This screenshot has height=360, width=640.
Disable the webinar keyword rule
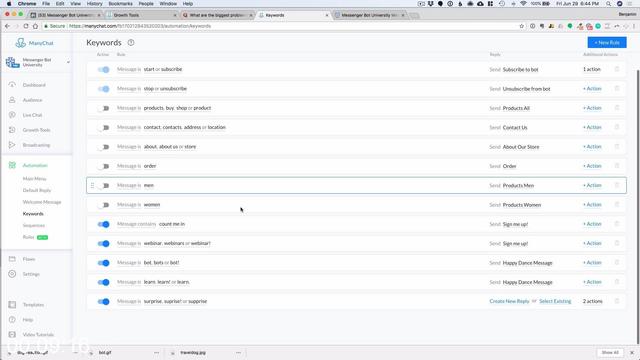103,243
